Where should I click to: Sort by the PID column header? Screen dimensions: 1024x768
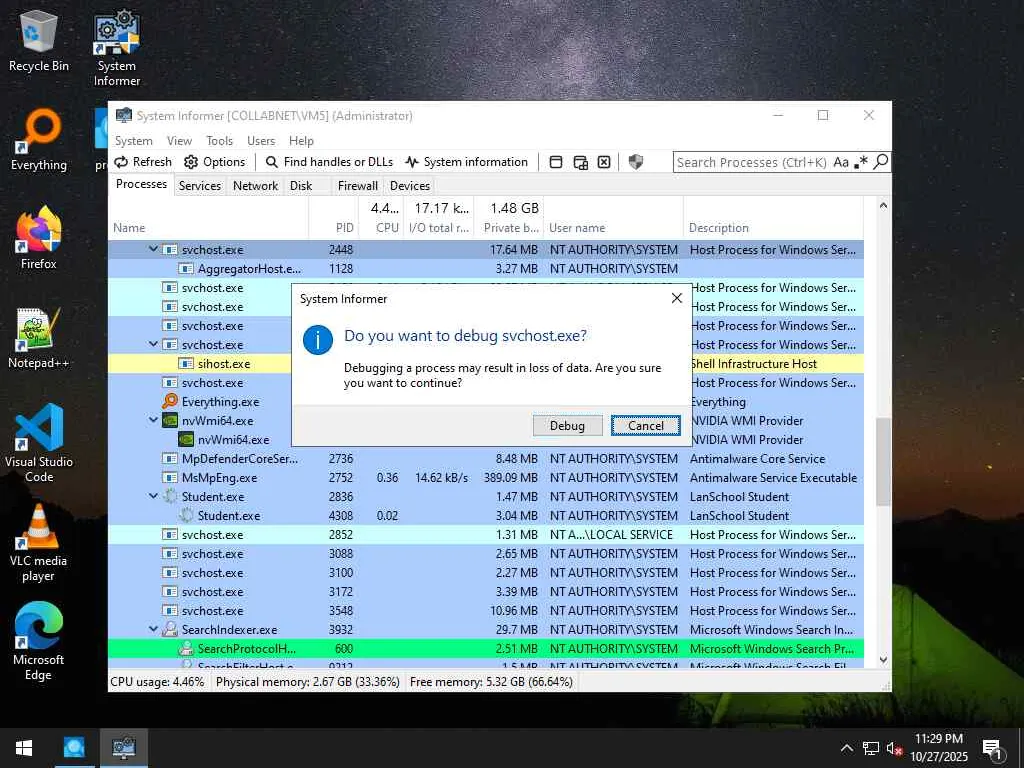pyautogui.click(x=333, y=228)
